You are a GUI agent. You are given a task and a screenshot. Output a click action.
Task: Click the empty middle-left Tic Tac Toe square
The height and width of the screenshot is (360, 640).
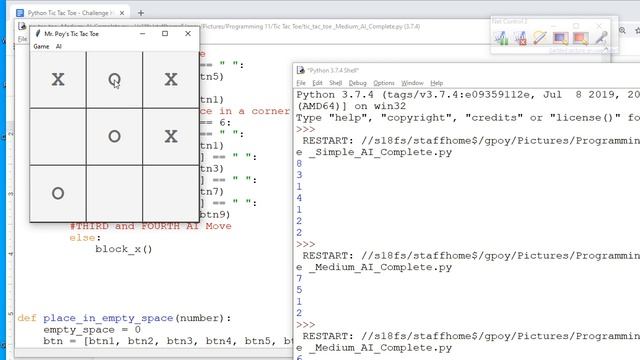tap(58, 136)
